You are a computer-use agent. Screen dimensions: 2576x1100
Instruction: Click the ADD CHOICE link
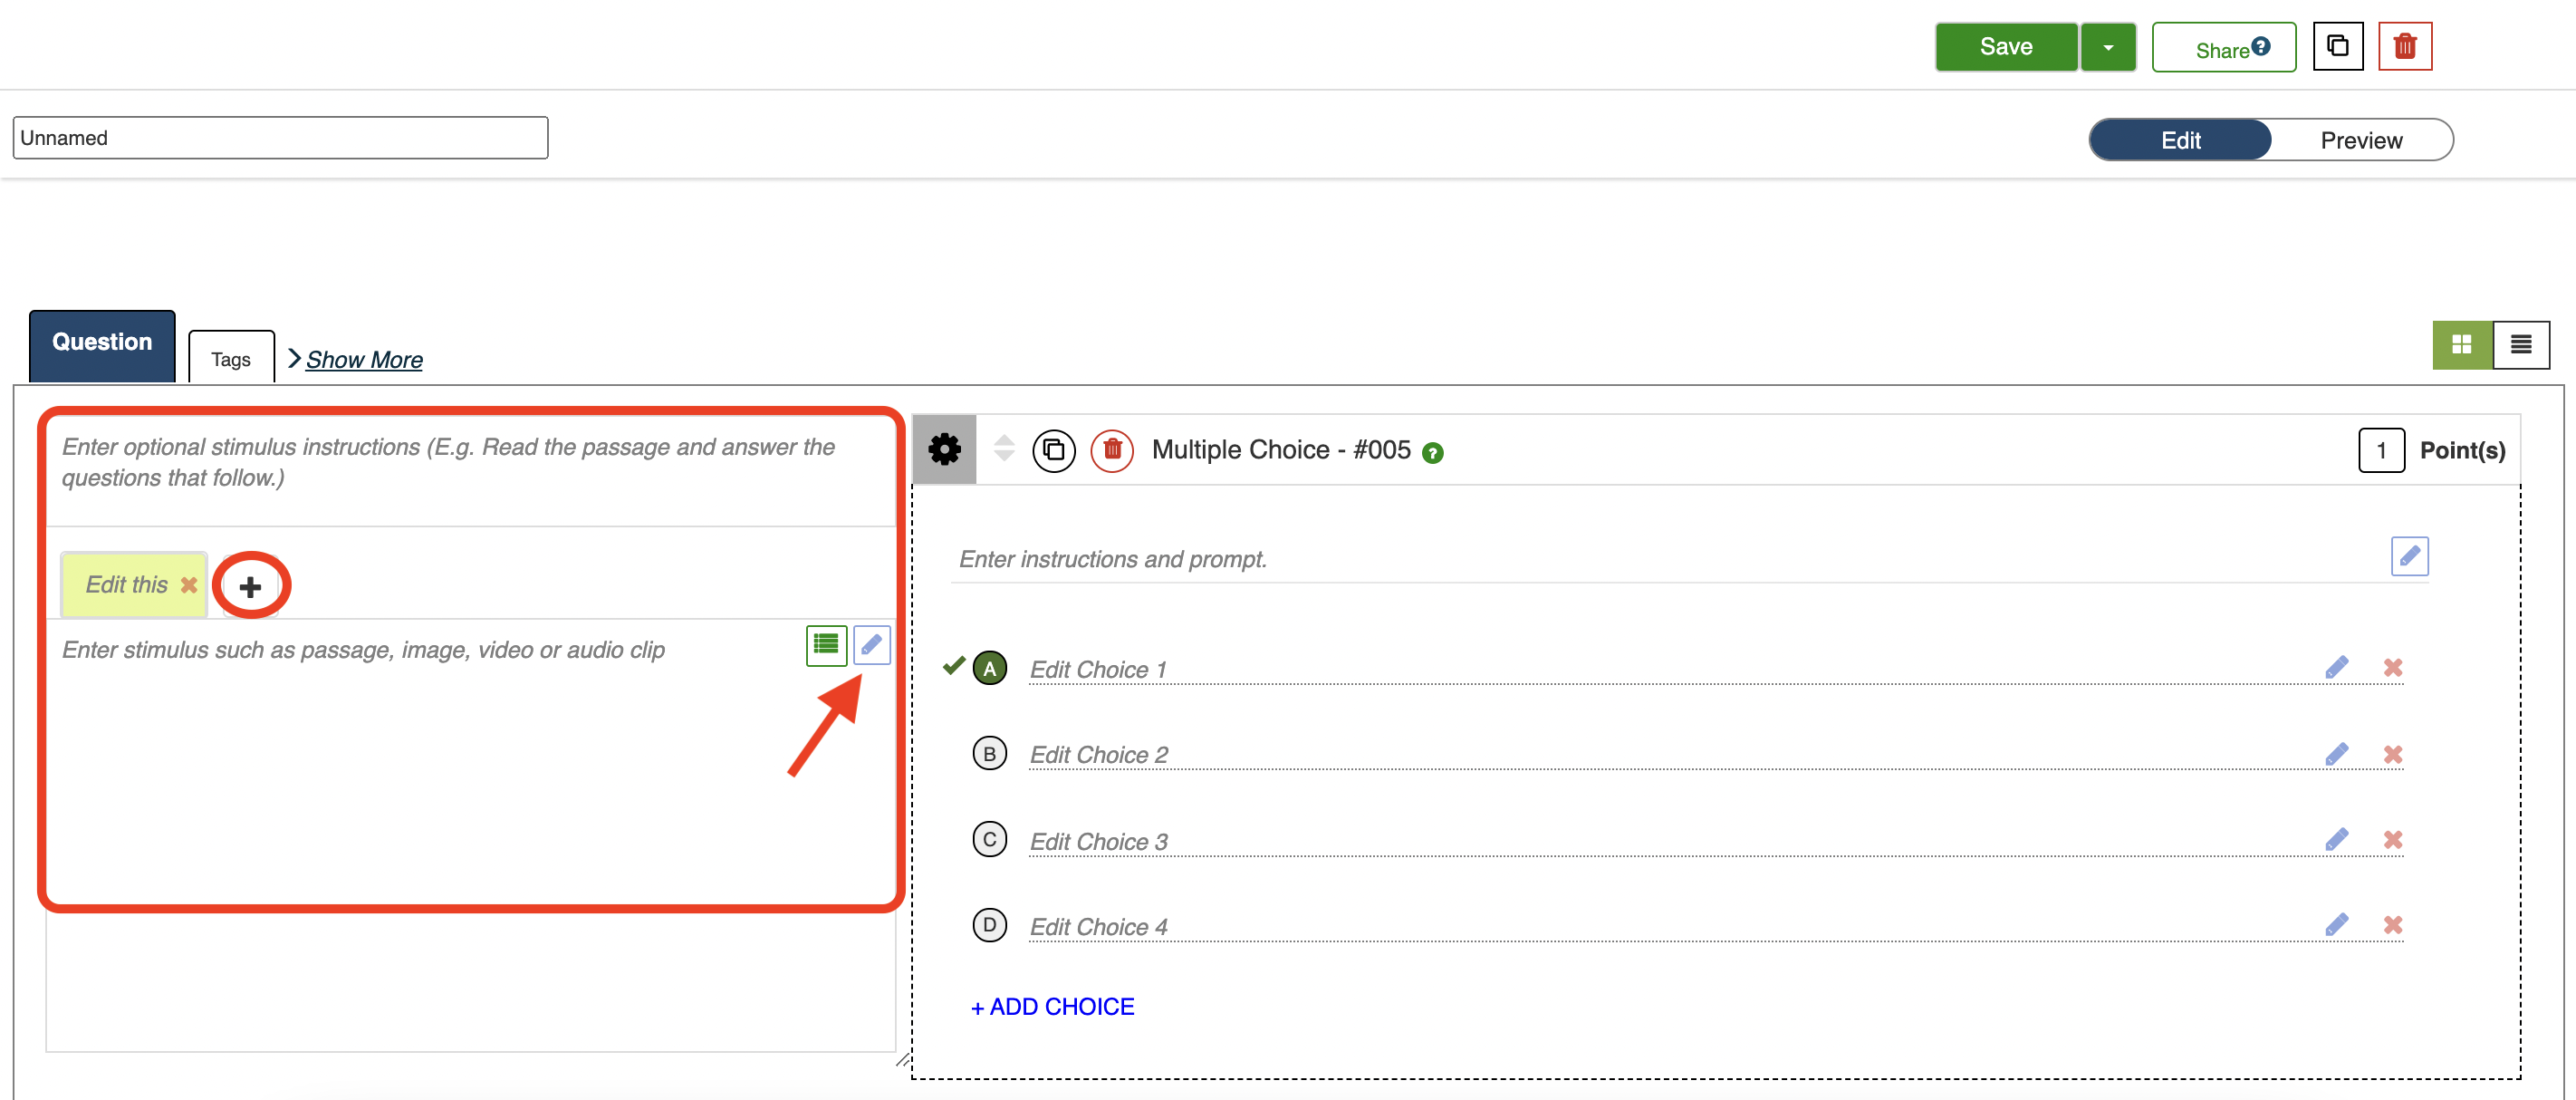click(x=1052, y=1007)
